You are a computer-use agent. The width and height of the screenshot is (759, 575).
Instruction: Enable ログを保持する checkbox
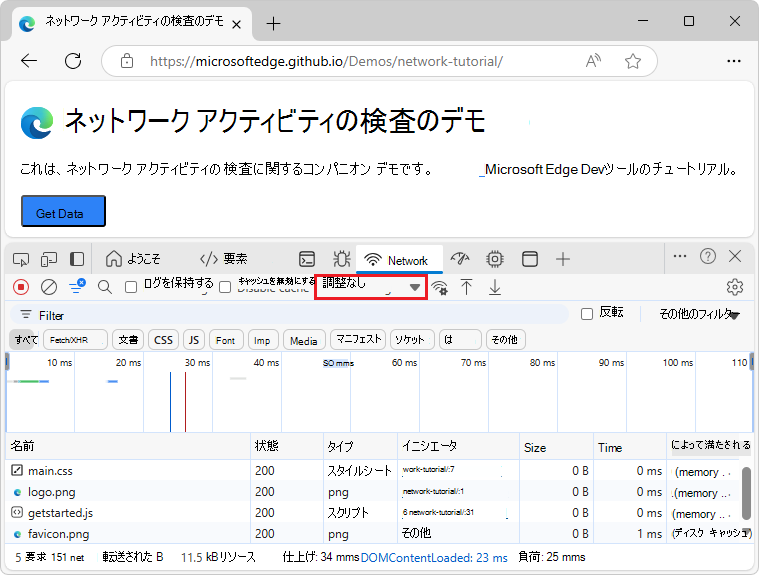pos(131,287)
